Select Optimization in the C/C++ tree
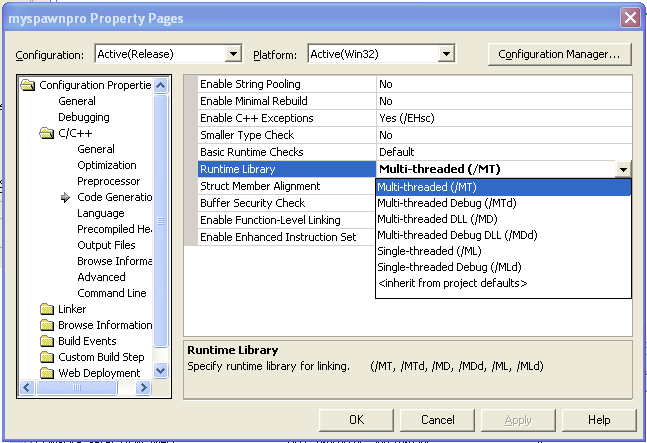 coord(107,165)
